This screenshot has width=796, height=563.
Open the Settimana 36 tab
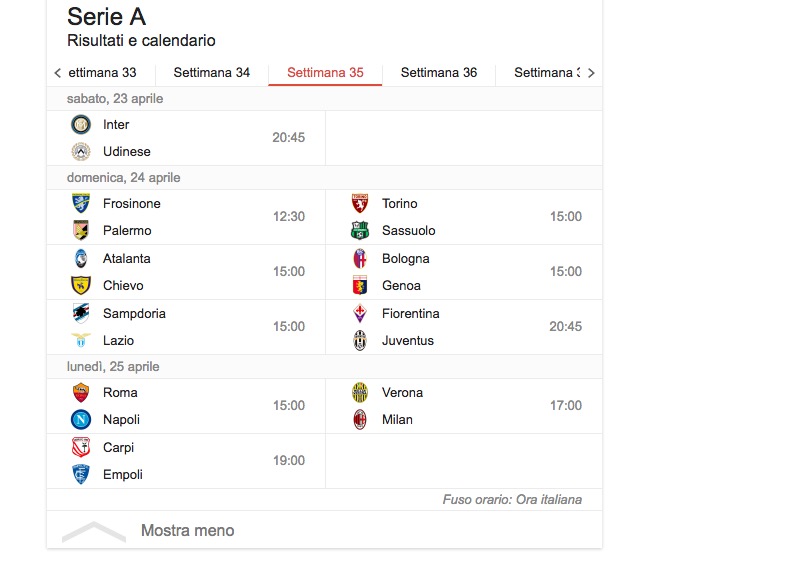439,73
